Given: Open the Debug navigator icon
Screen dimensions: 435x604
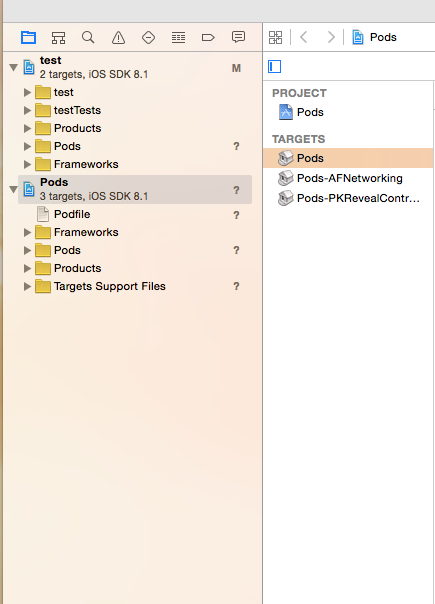Looking at the screenshot, I should [x=178, y=37].
